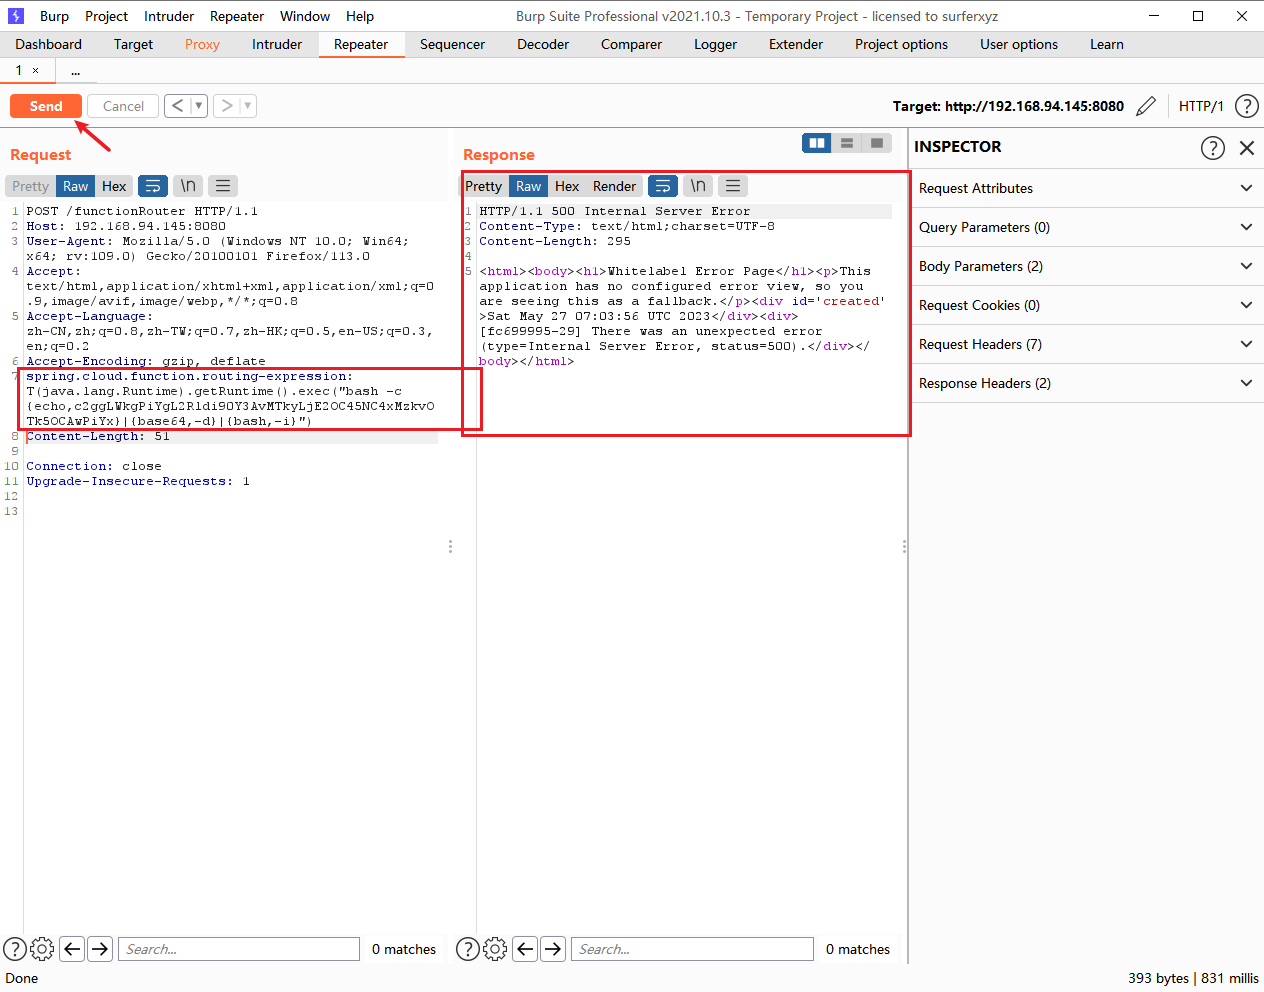Go to next Request search match

[x=100, y=949]
